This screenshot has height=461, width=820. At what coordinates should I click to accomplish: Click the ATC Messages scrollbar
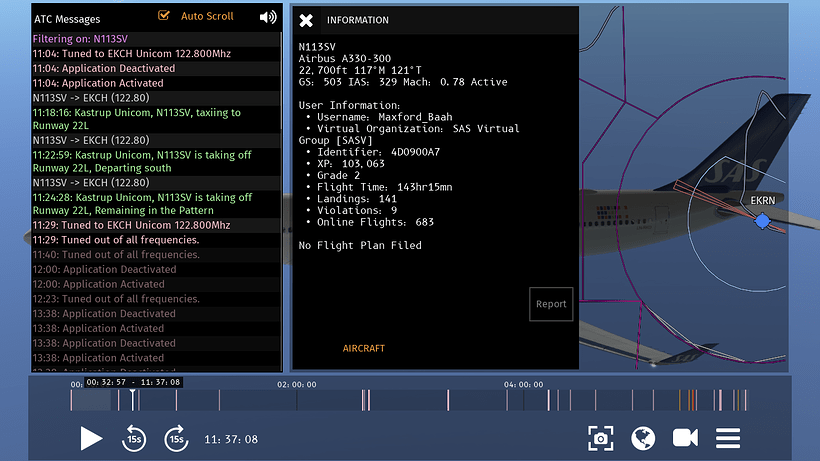pos(281,81)
